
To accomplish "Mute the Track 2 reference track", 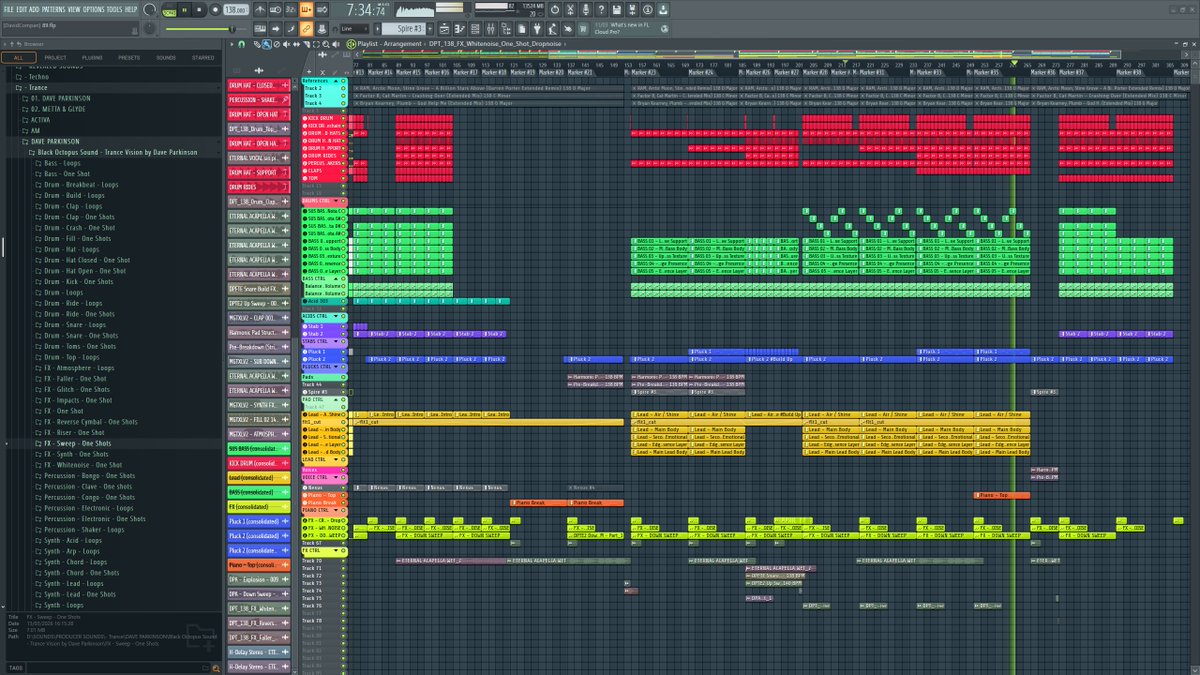I will [x=343, y=88].
